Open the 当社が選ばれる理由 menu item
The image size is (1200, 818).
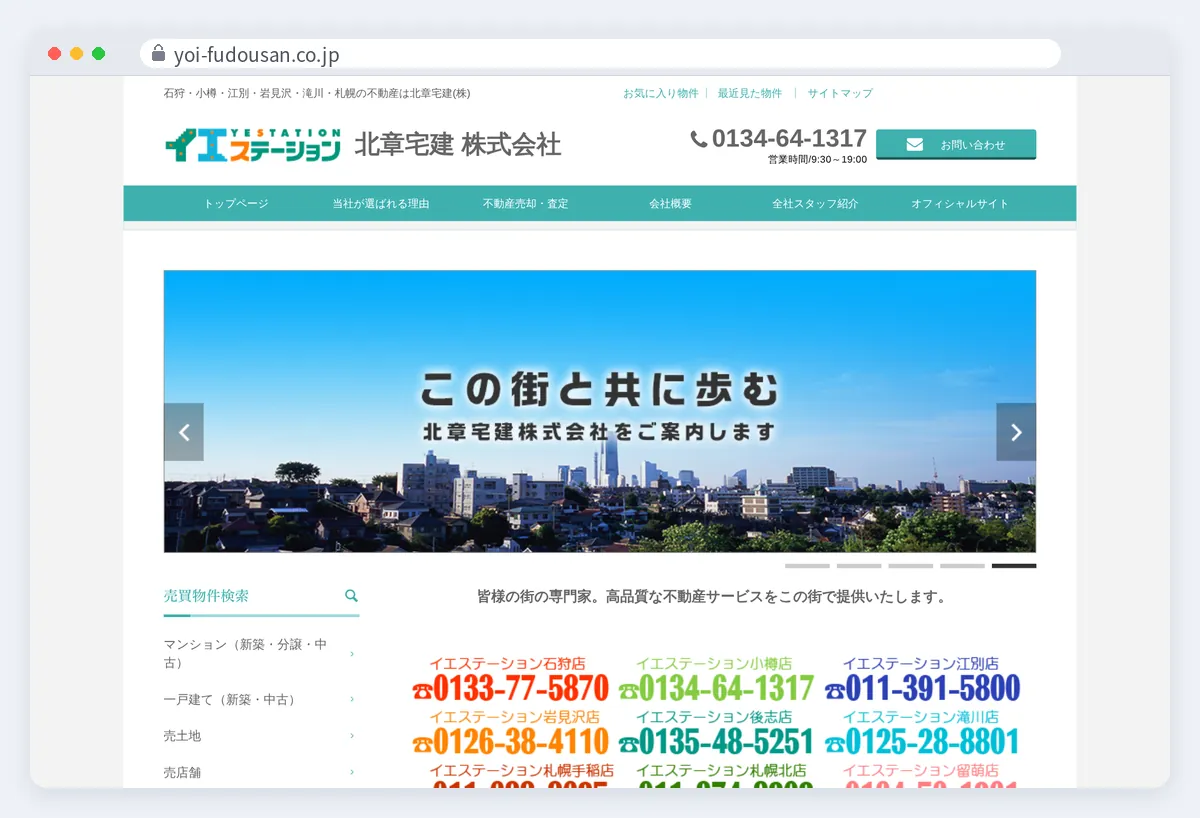[381, 203]
